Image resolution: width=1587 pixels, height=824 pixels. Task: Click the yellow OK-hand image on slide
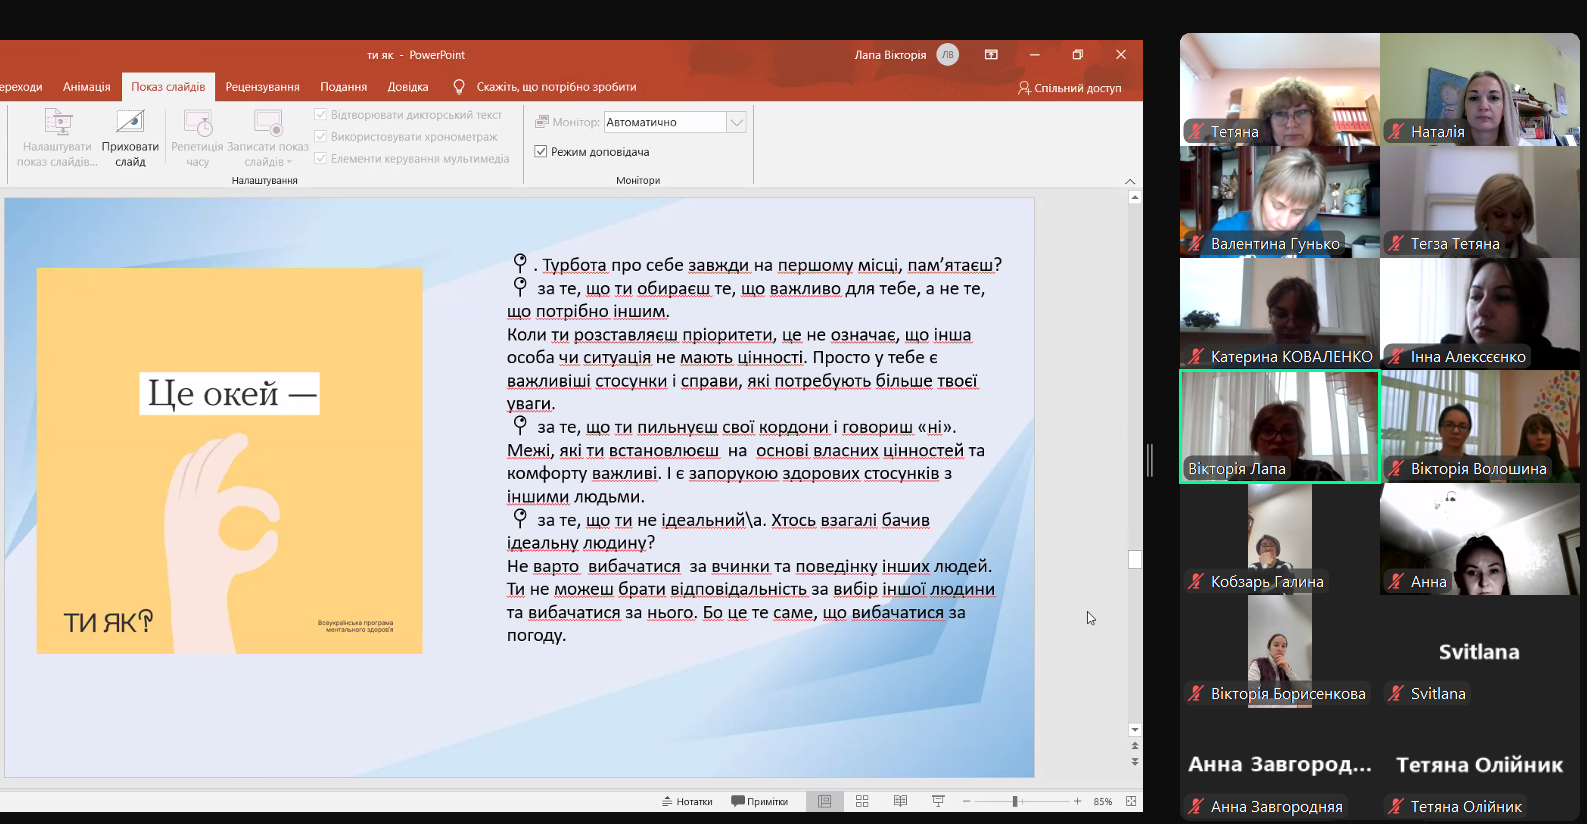(x=229, y=460)
